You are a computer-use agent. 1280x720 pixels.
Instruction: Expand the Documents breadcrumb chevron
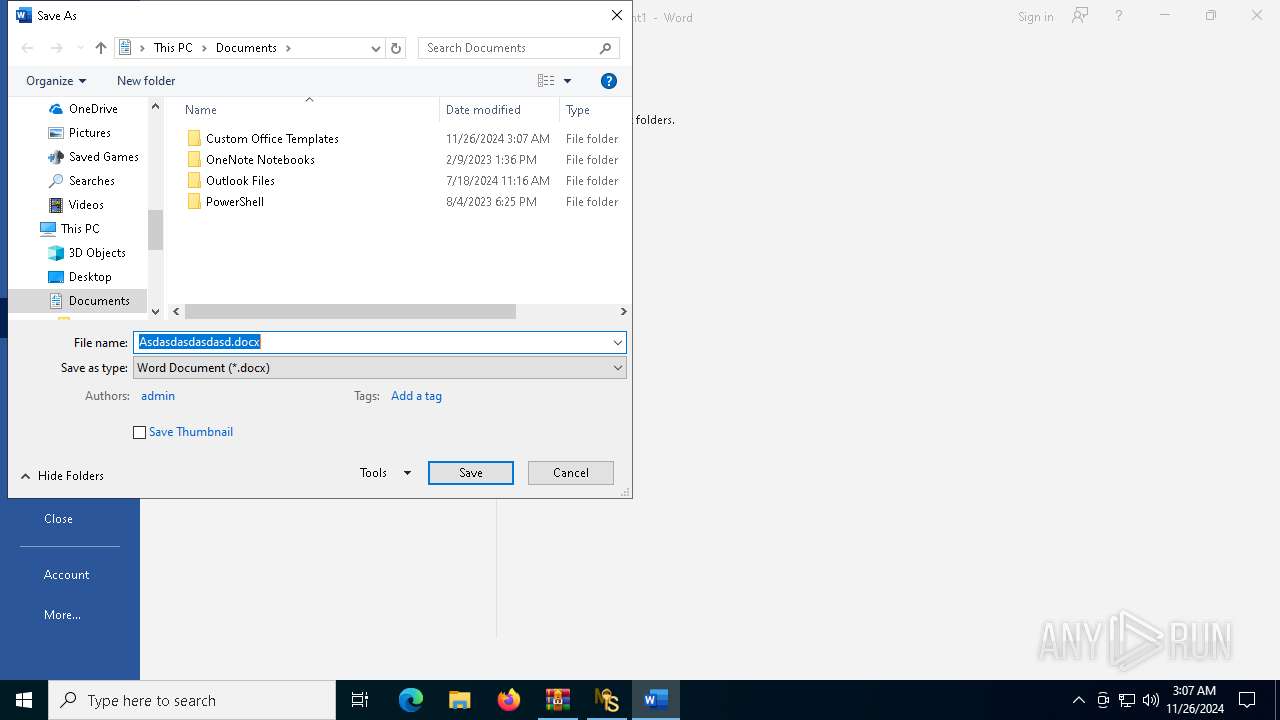coord(288,48)
